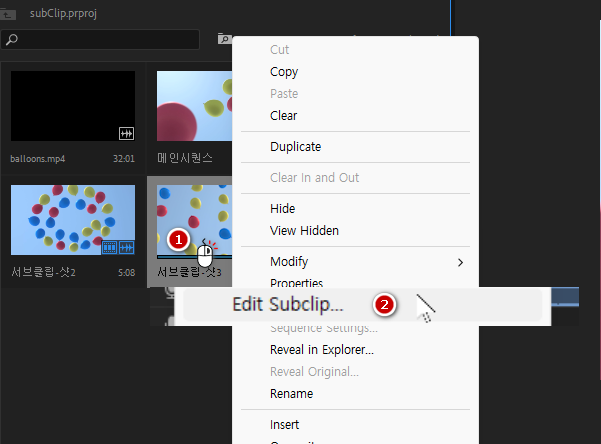
Task: Expand the Modify submenu arrow
Action: click(x=461, y=262)
